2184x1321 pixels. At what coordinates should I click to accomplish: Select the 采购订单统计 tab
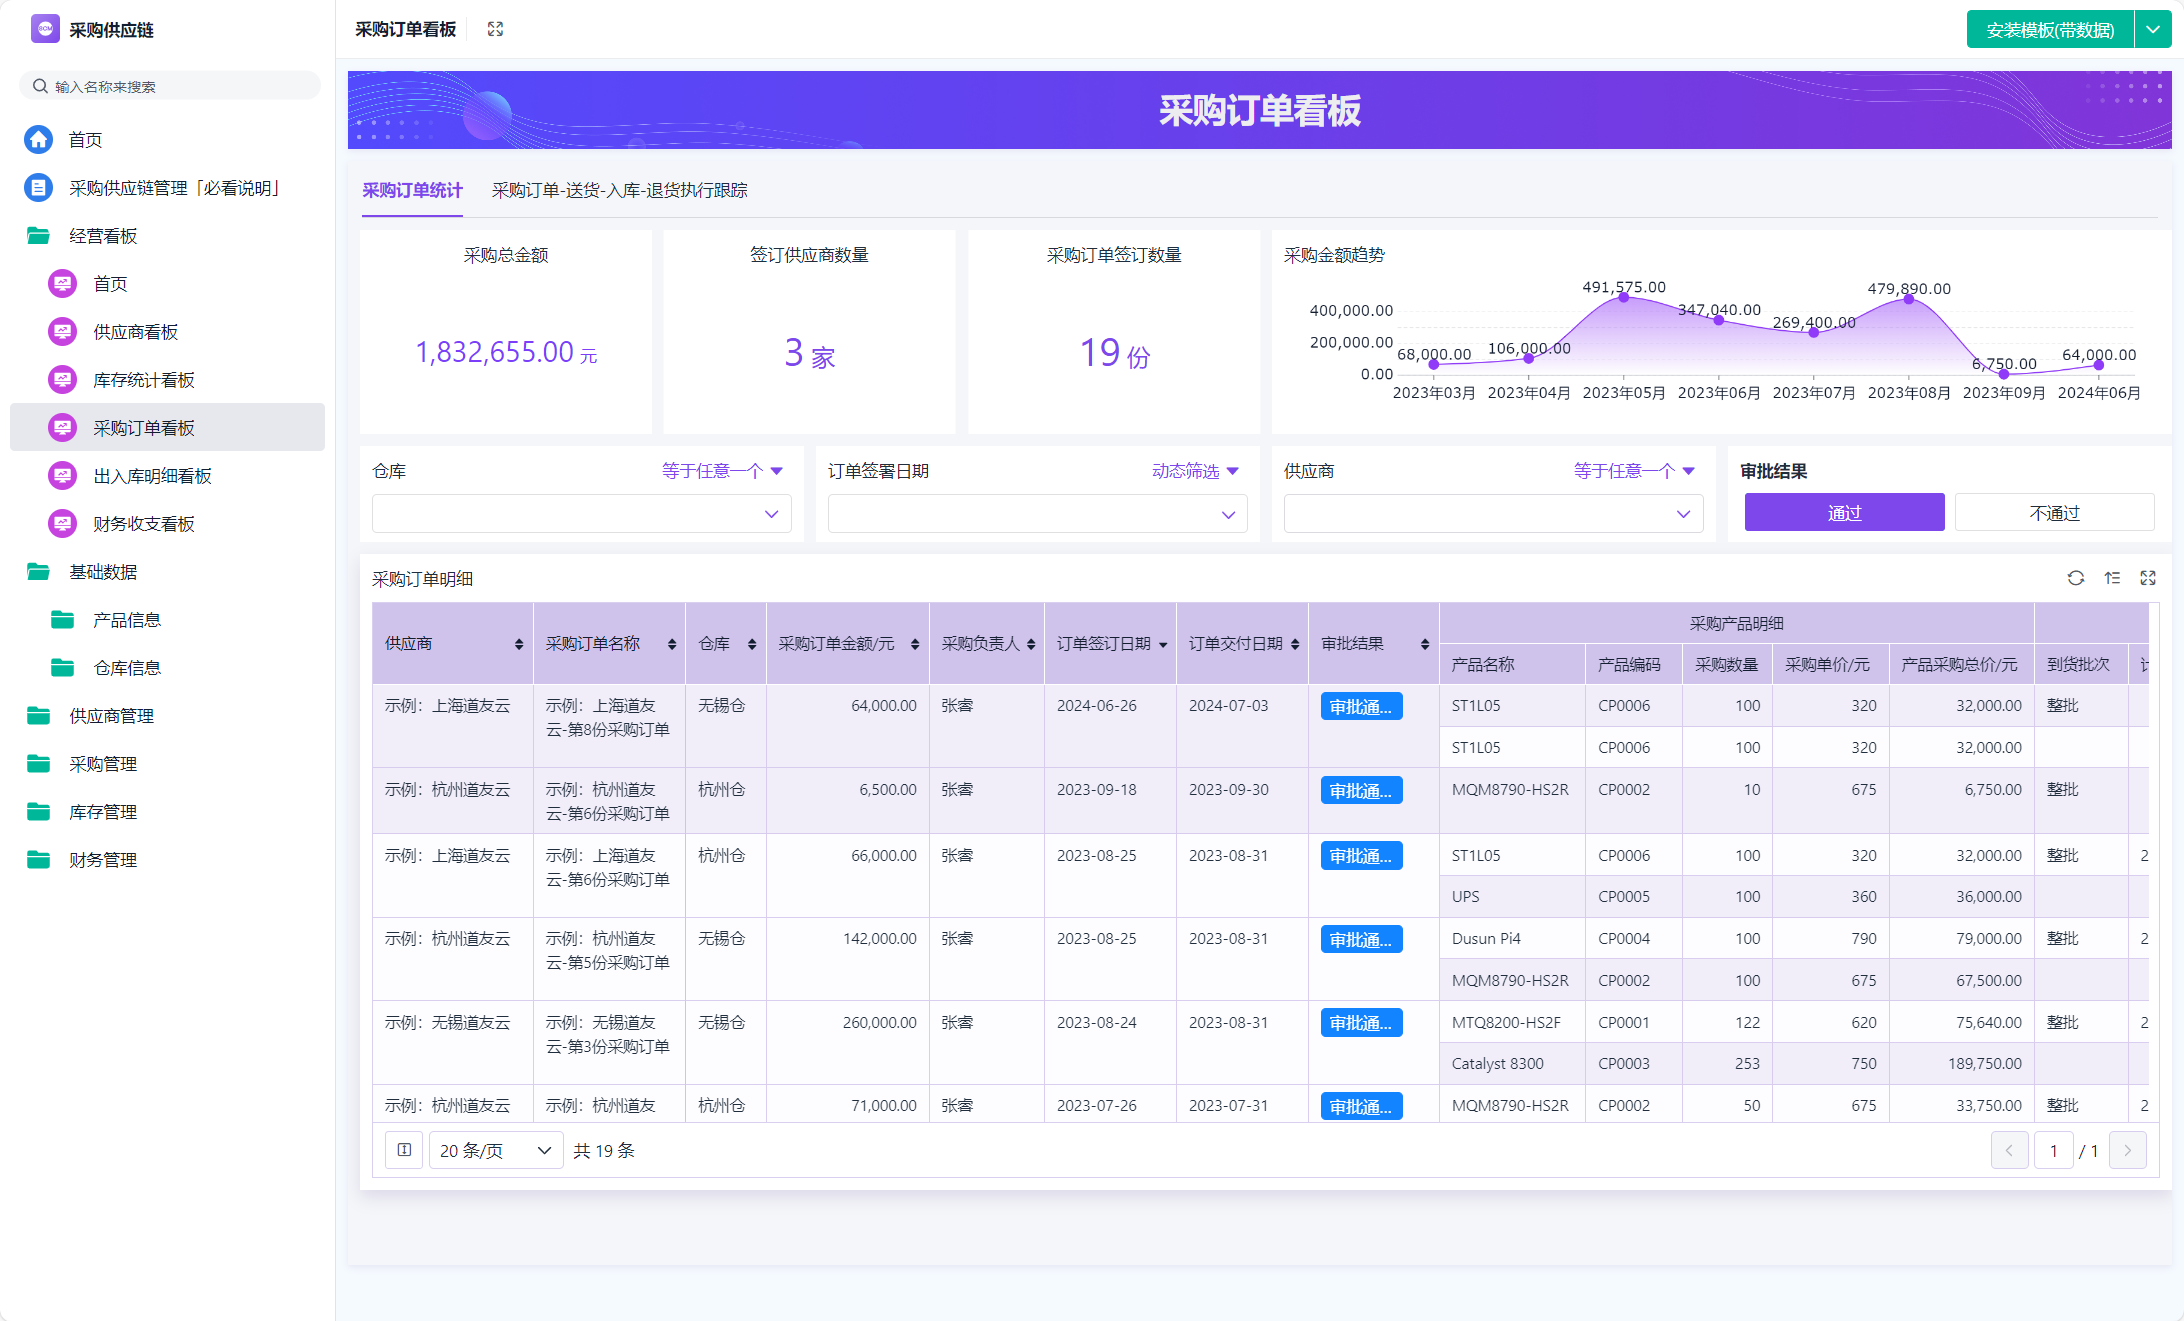point(412,190)
